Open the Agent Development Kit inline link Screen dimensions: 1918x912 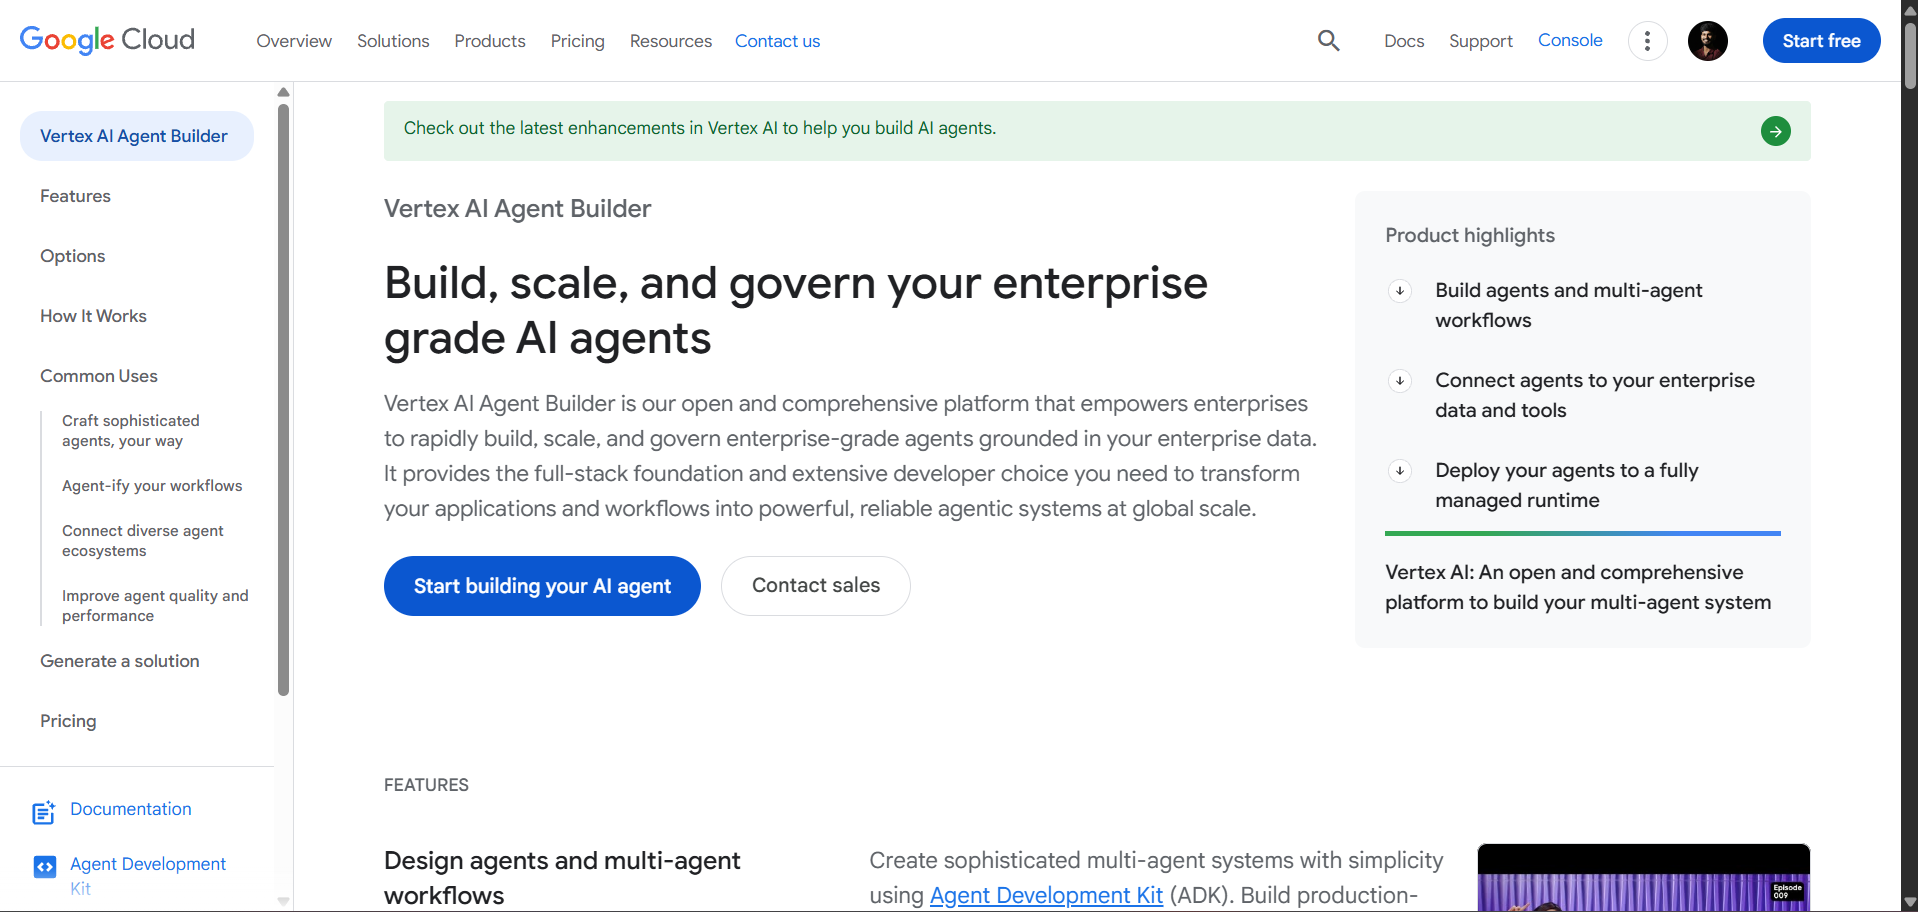1046,895
